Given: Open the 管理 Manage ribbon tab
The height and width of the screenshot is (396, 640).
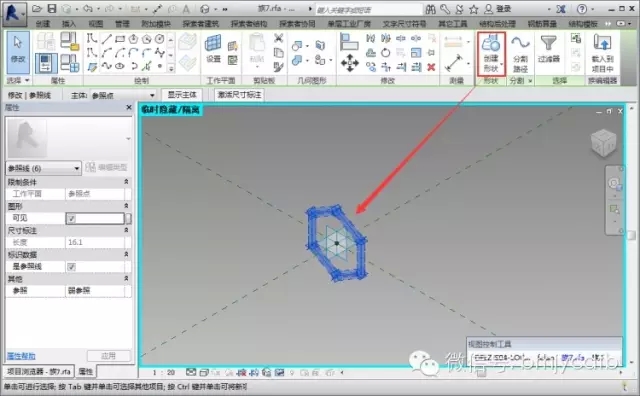Looking at the screenshot, I should tap(122, 24).
